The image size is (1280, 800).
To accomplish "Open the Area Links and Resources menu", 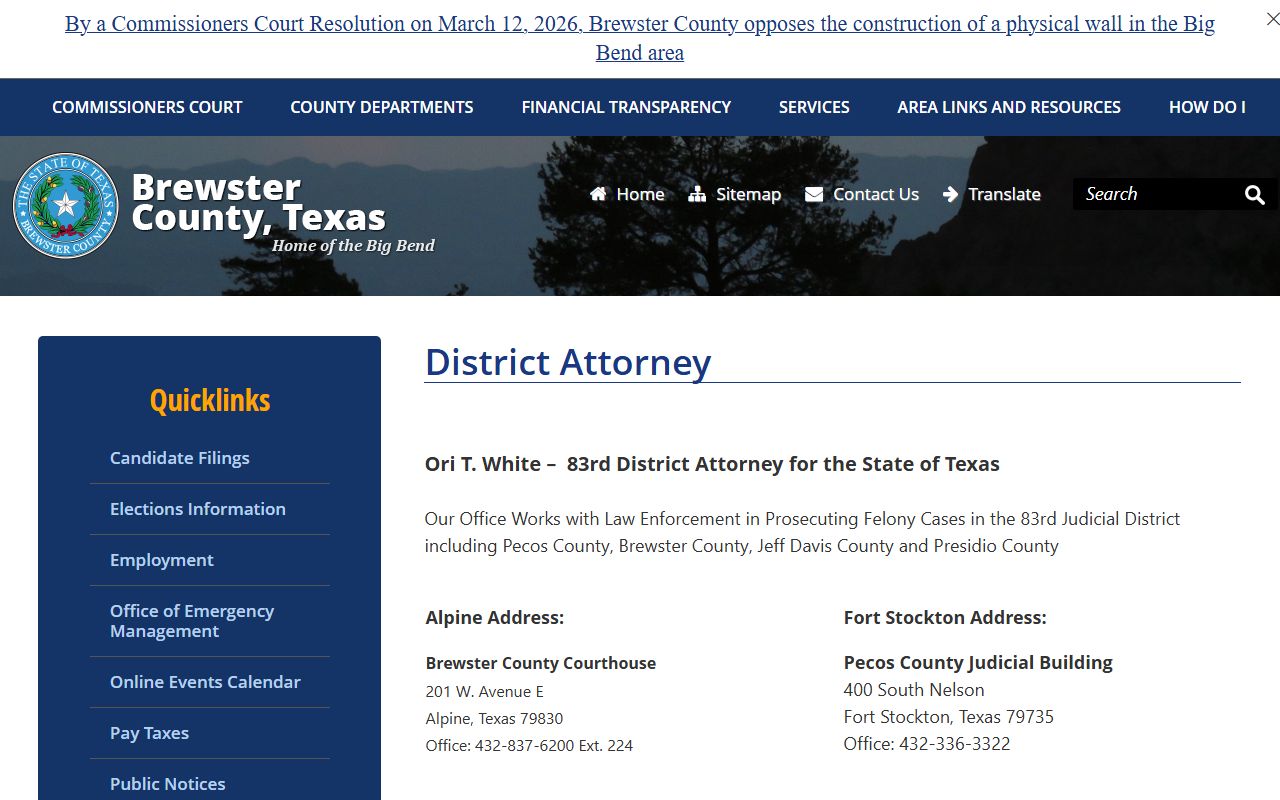I will click(1009, 107).
